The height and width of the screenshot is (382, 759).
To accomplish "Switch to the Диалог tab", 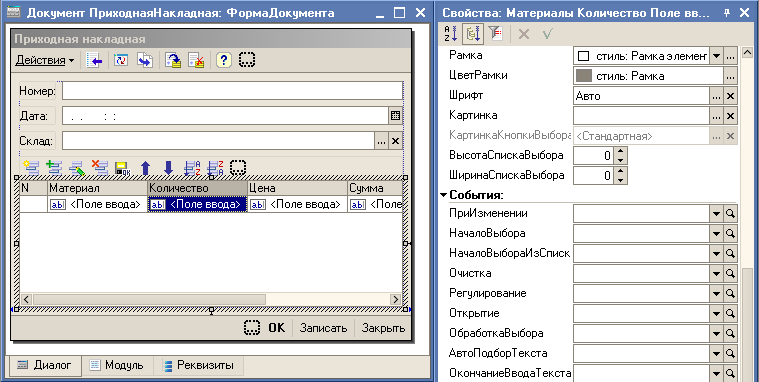I will coord(45,365).
